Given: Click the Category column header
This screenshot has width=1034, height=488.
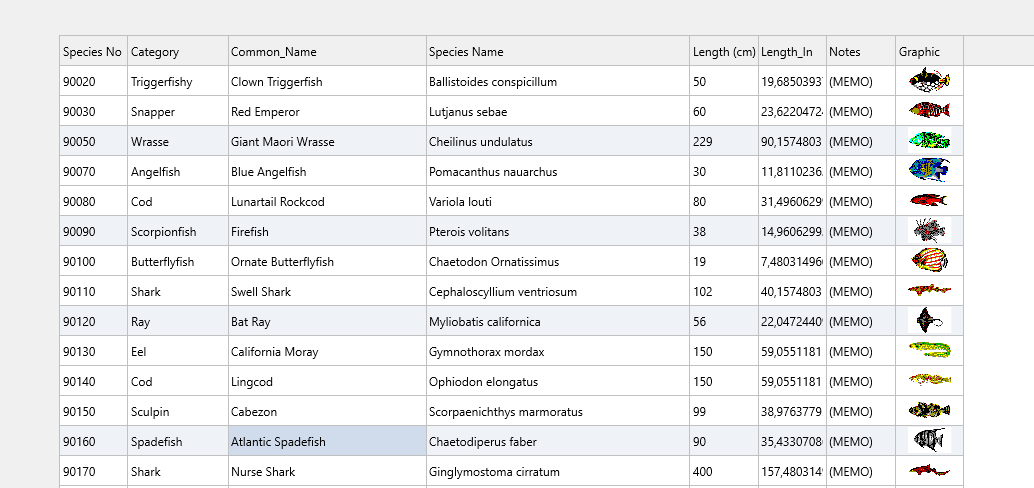Looking at the screenshot, I should coord(177,51).
